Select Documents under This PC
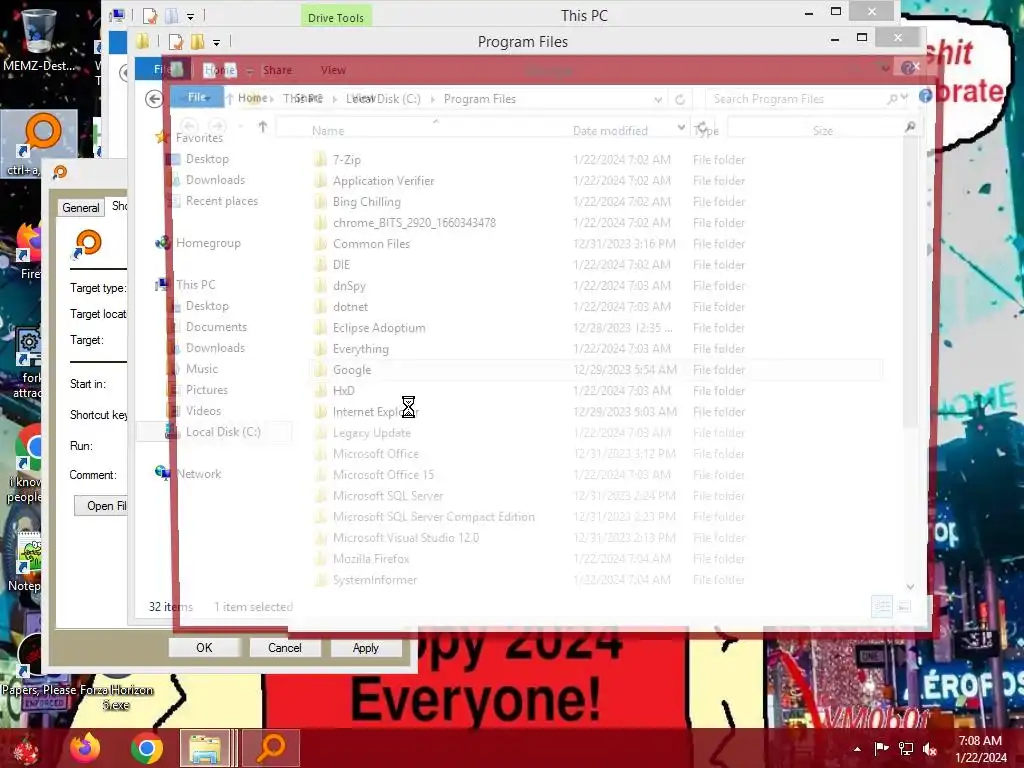 [216, 327]
